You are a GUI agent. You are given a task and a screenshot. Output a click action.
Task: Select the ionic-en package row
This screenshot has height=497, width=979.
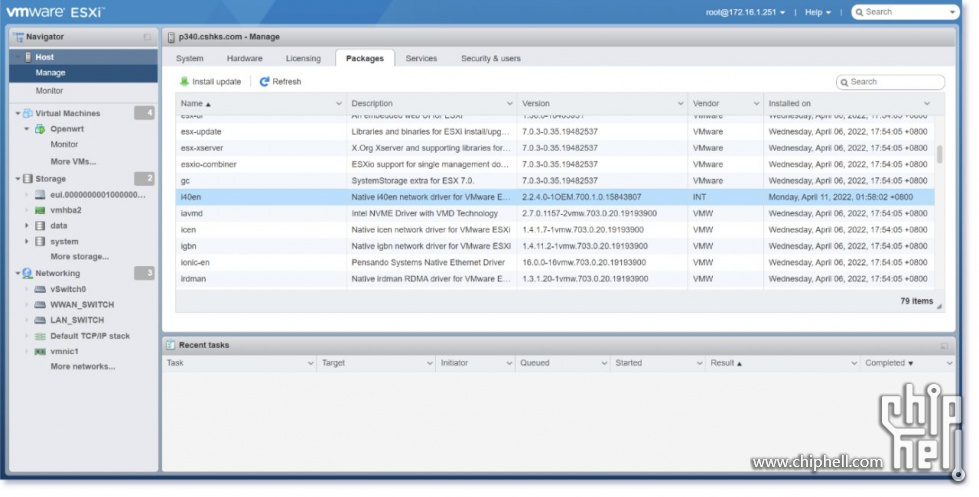[555, 263]
